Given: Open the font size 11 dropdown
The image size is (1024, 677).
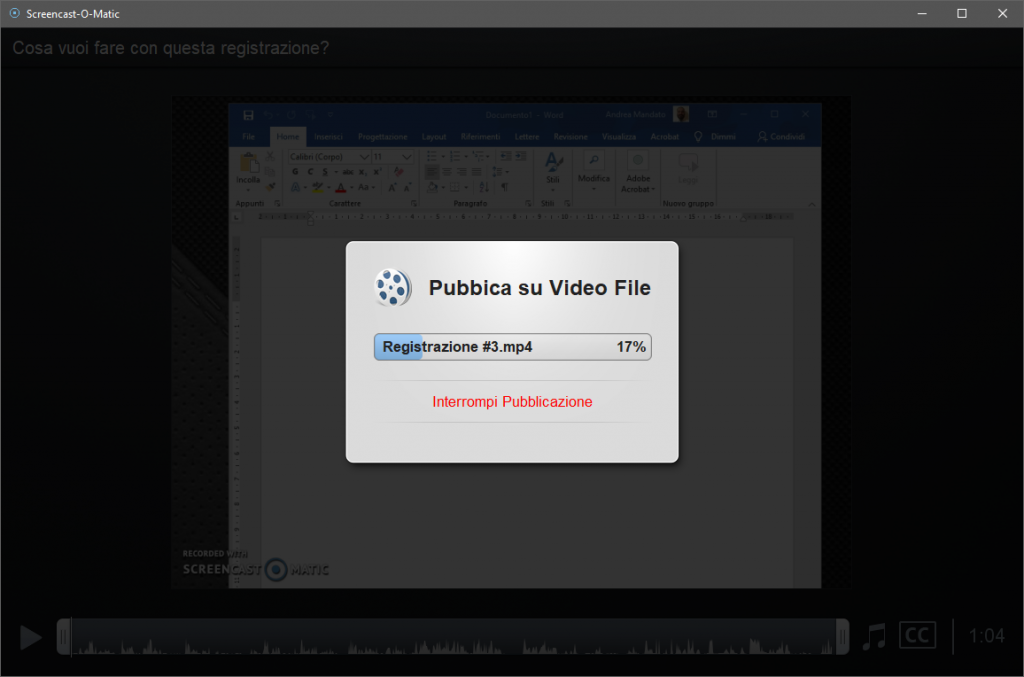Looking at the screenshot, I should tap(407, 157).
